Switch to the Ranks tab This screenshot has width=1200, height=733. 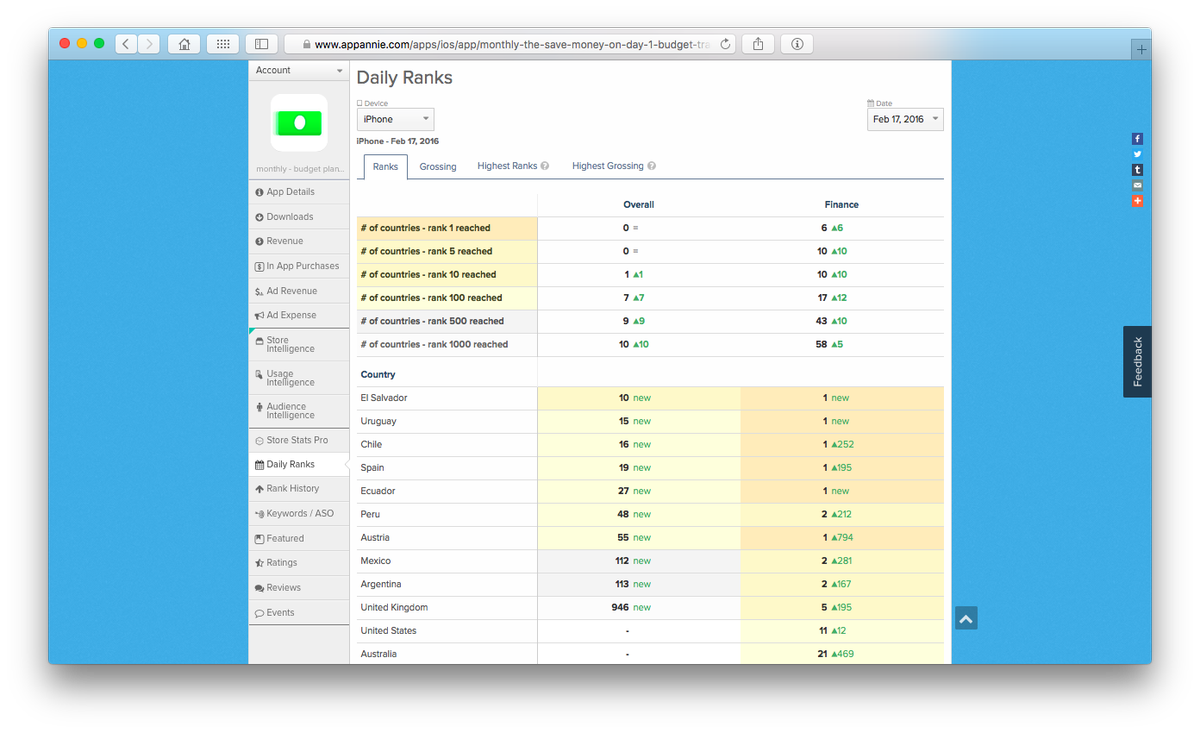click(385, 167)
